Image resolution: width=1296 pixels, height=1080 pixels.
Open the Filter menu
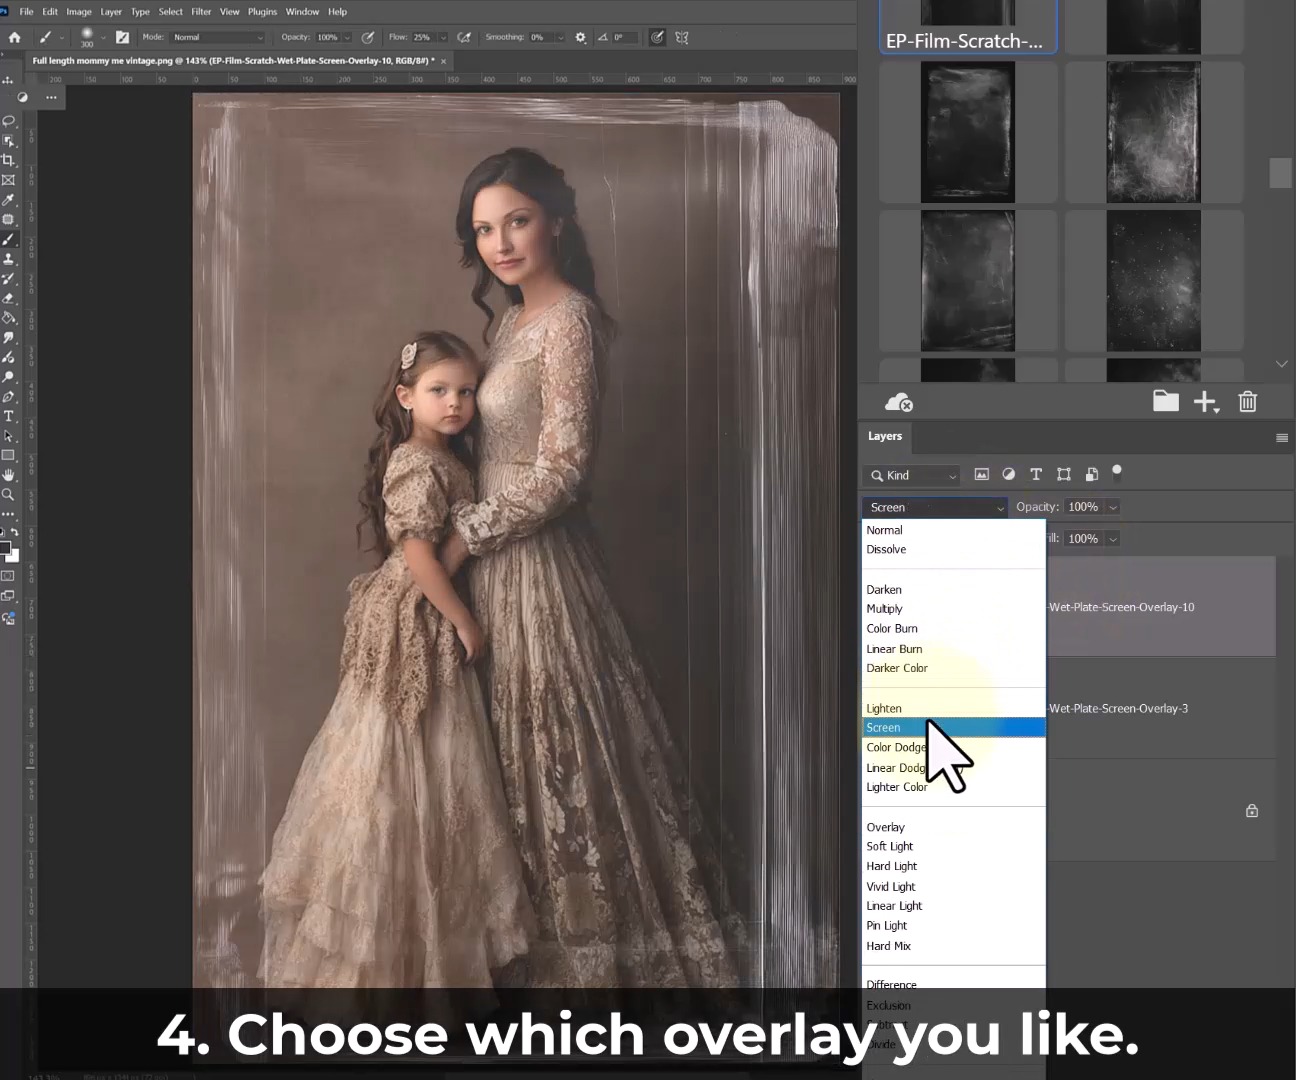point(201,12)
